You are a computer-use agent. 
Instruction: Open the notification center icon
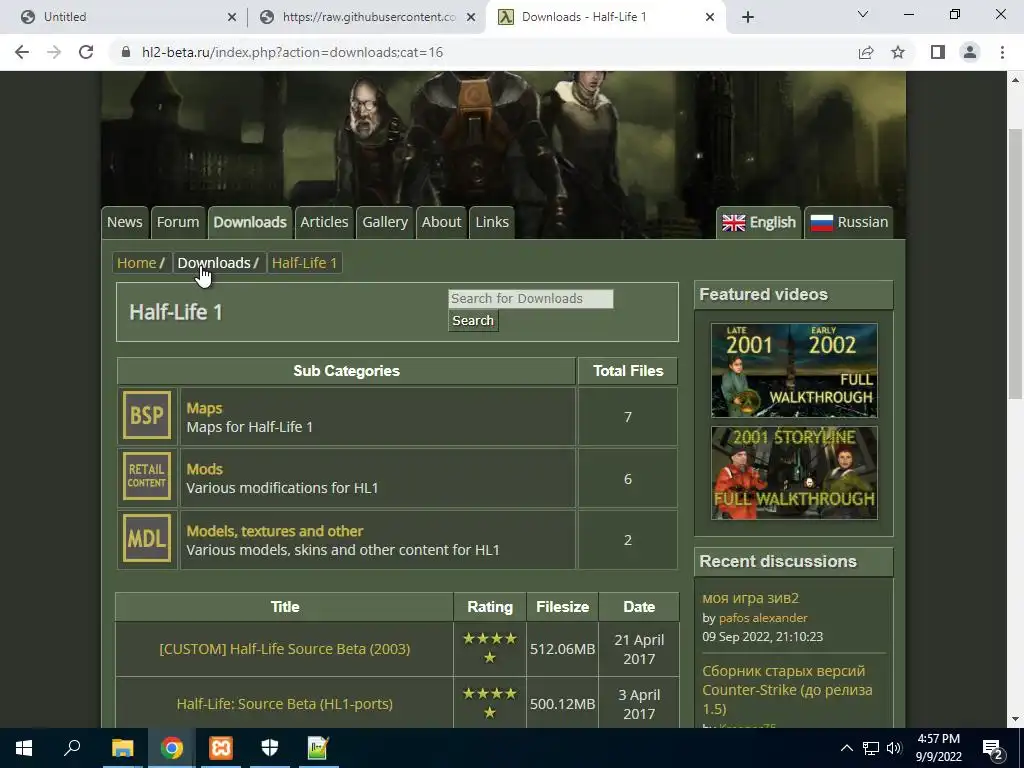pyautogui.click(x=992, y=748)
